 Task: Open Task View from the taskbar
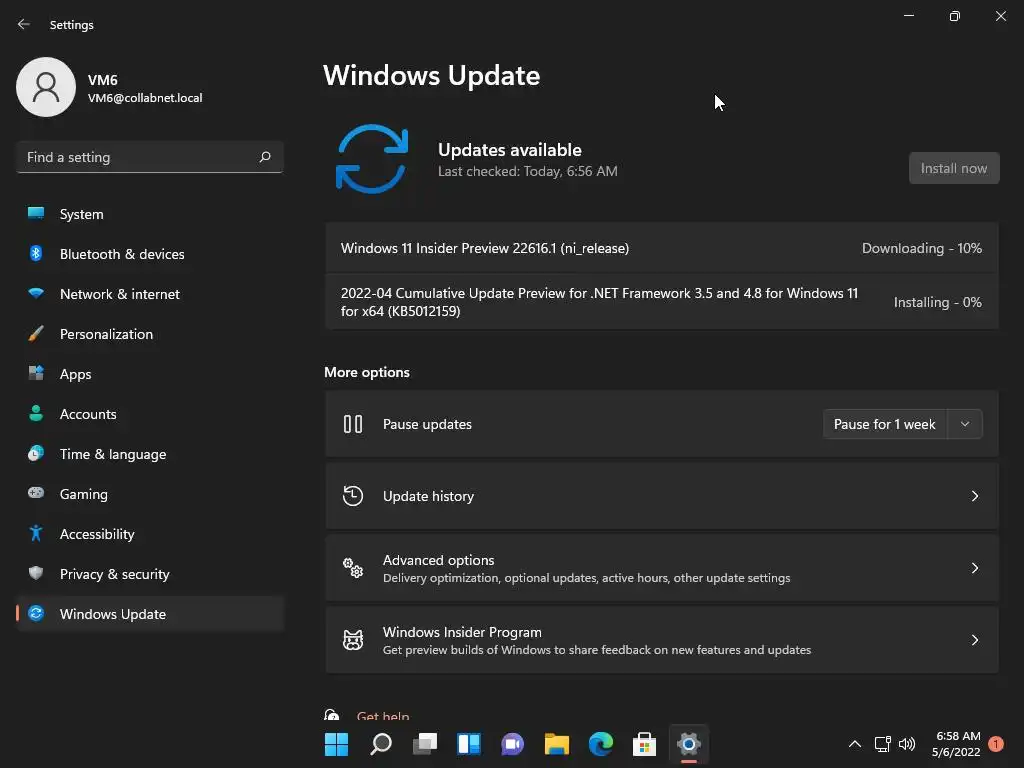pyautogui.click(x=424, y=744)
